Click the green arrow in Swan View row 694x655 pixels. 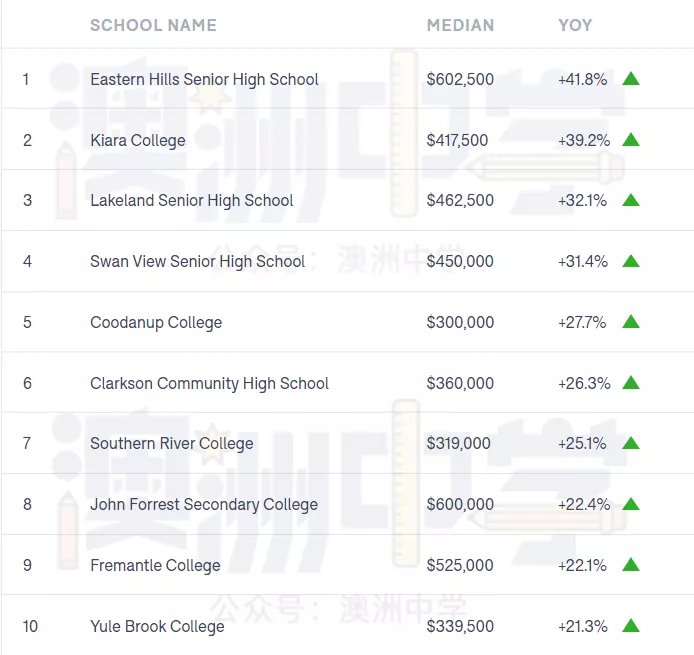[x=631, y=261]
